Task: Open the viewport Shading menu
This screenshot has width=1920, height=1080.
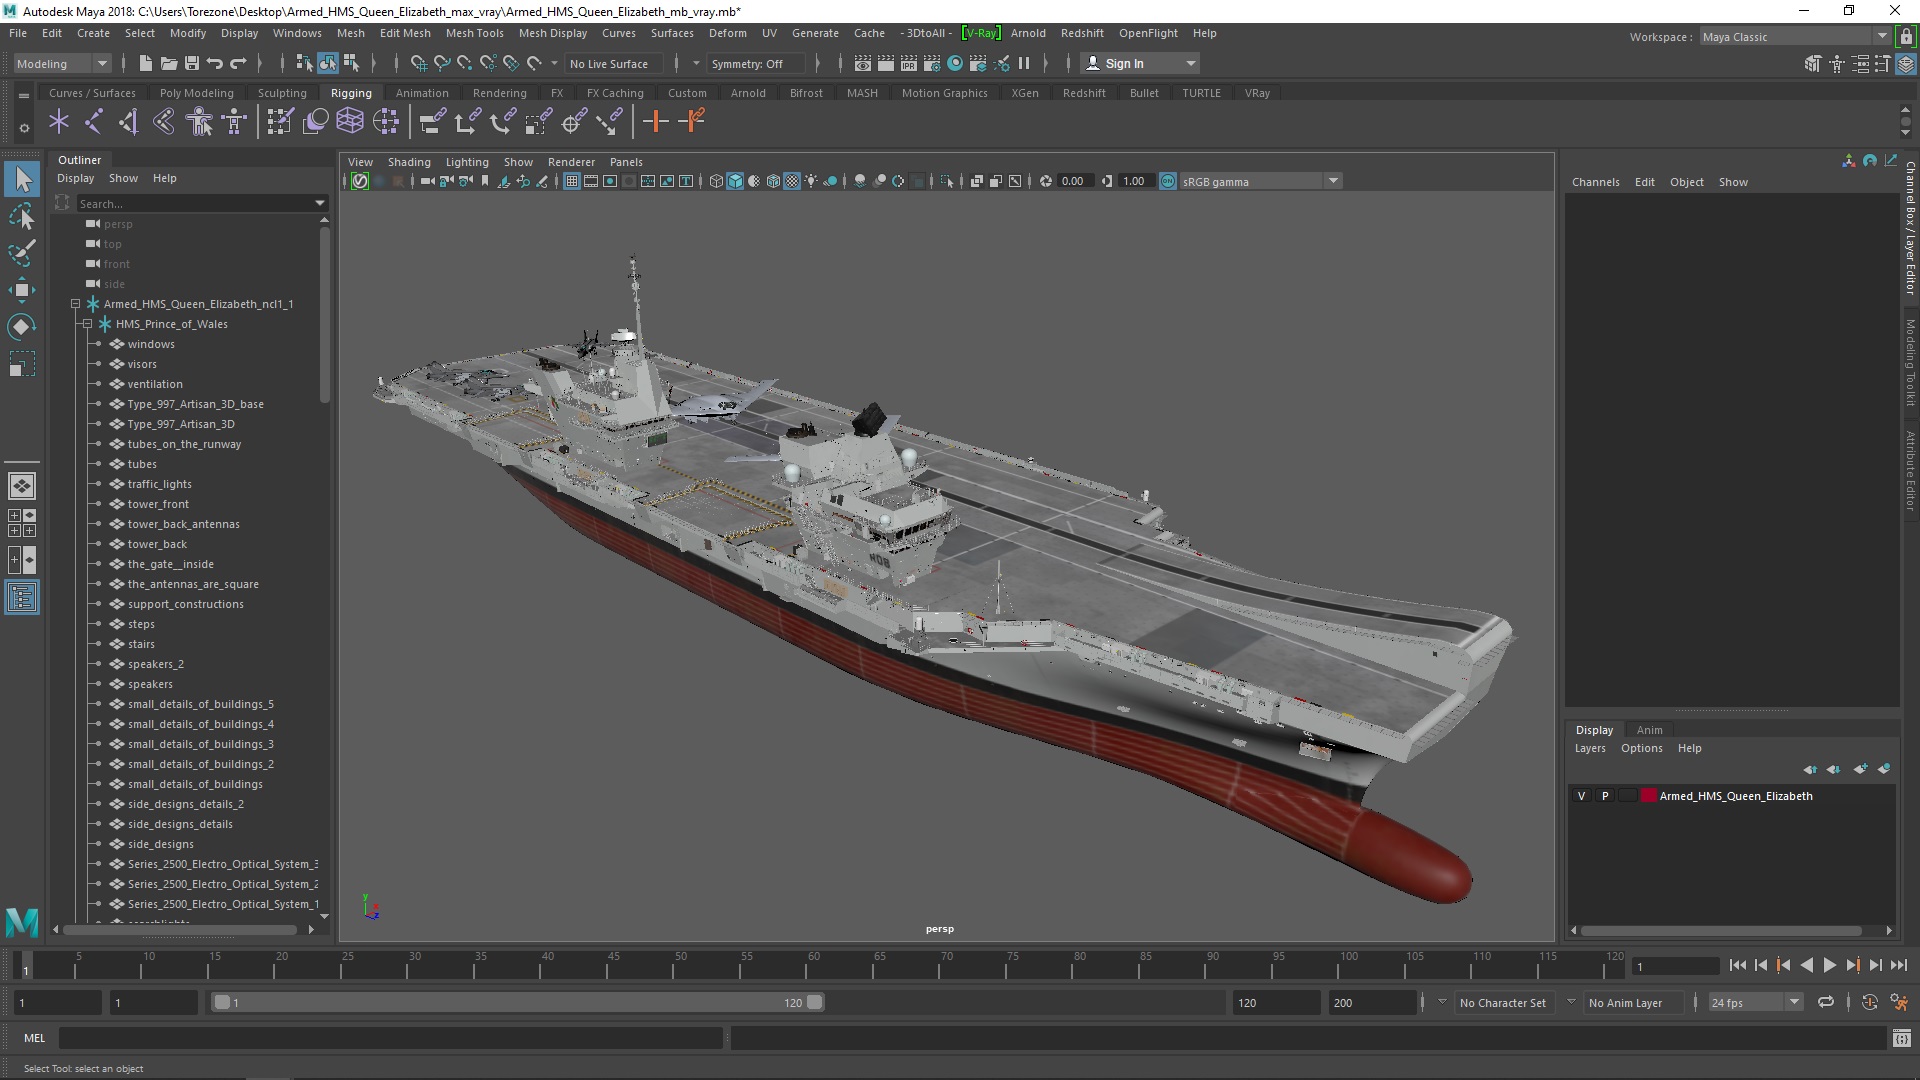Action: click(409, 162)
